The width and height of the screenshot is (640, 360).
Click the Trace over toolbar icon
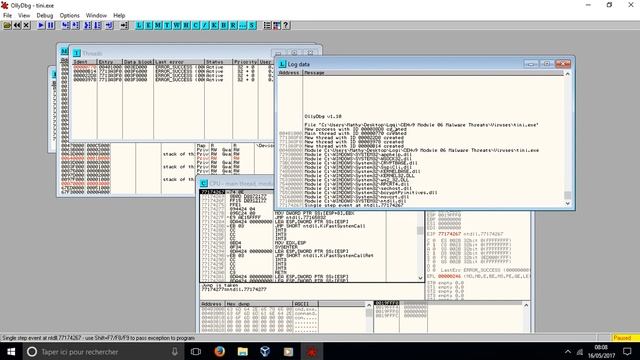click(x=97, y=25)
